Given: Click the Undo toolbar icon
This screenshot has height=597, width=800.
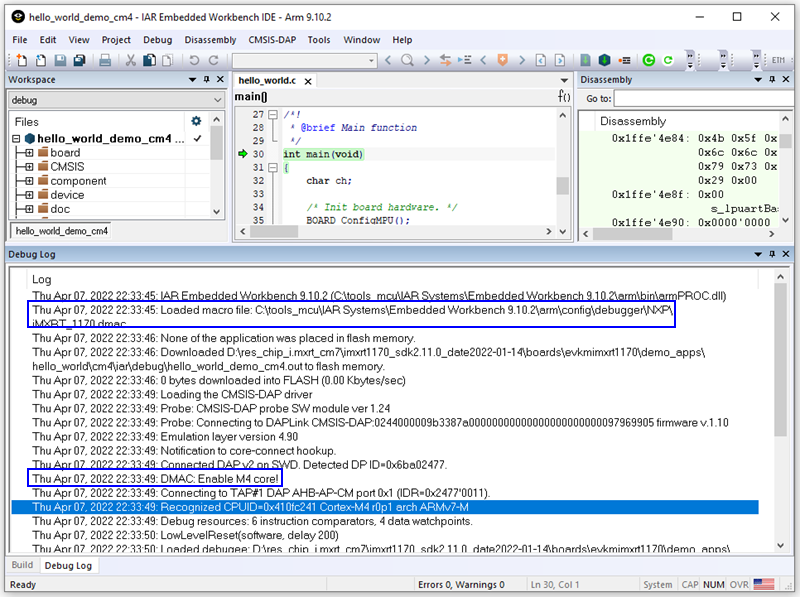Looking at the screenshot, I should 194,60.
